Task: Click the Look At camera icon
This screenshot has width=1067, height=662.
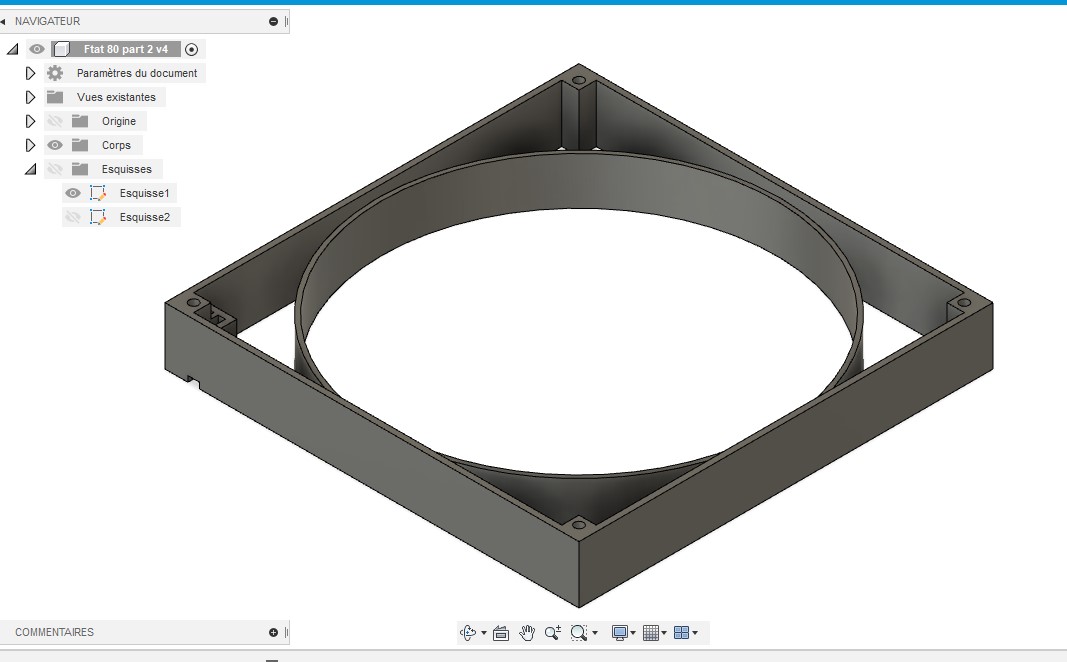Action: click(x=501, y=633)
